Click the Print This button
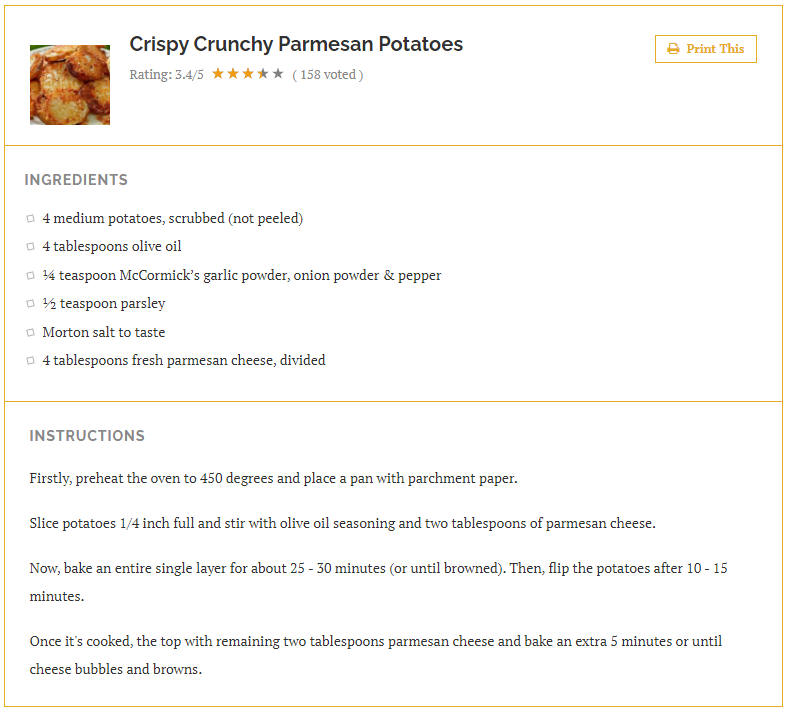 point(705,49)
